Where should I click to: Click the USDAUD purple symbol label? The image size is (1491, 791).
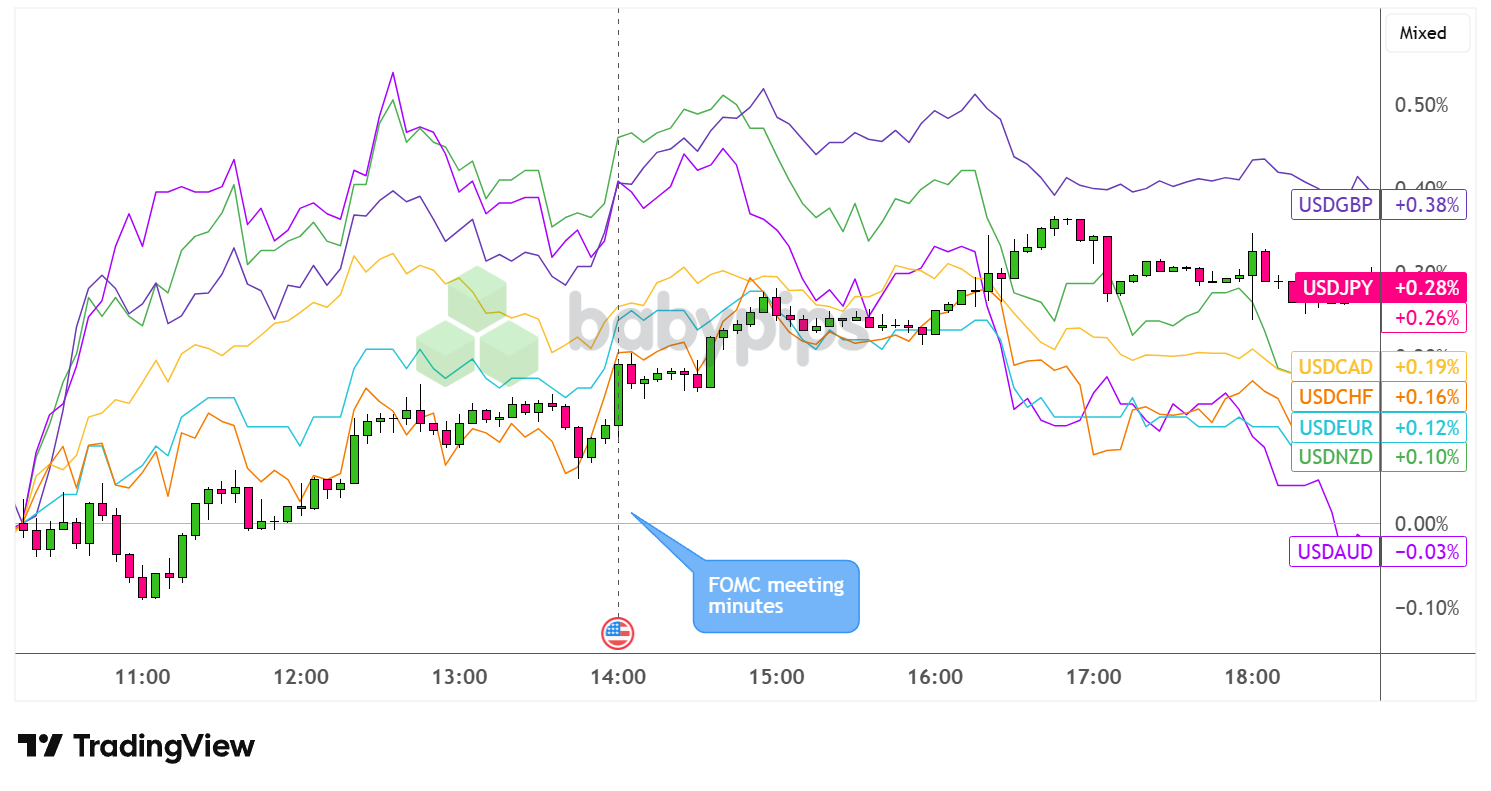click(1335, 551)
